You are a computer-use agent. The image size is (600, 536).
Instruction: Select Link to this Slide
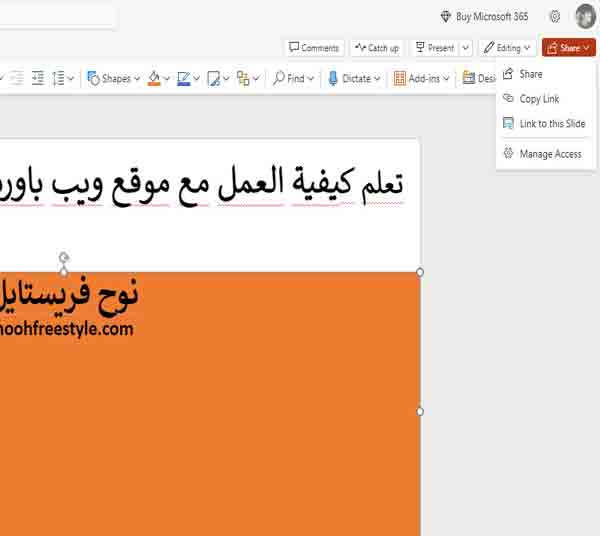click(546, 124)
